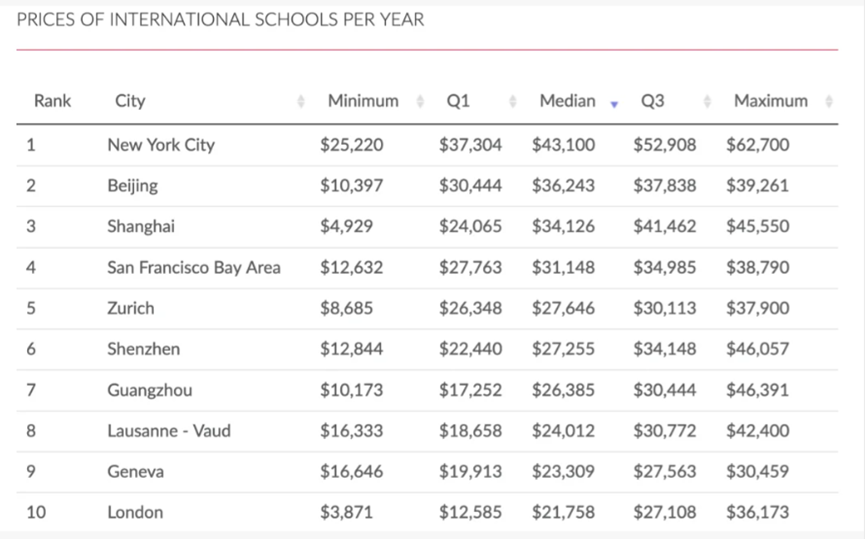Click the Zurich city name
865x539 pixels.
(x=131, y=308)
